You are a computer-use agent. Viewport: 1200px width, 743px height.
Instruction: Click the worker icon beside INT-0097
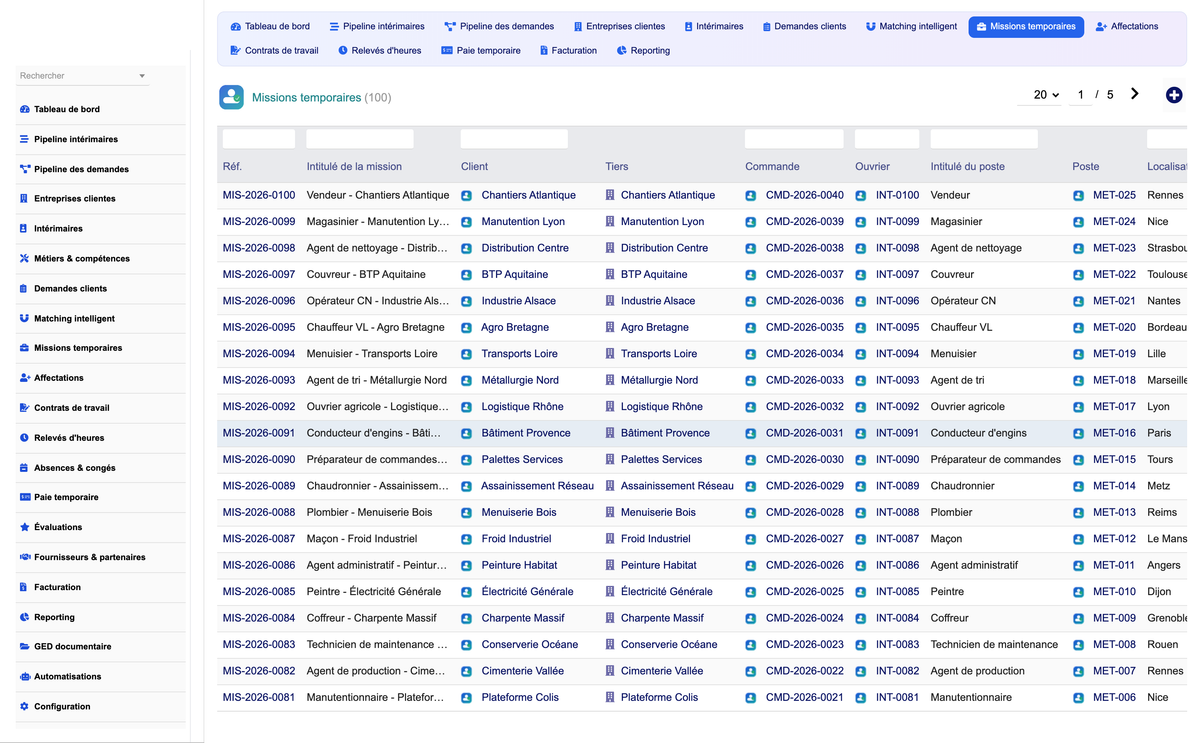(x=861, y=275)
